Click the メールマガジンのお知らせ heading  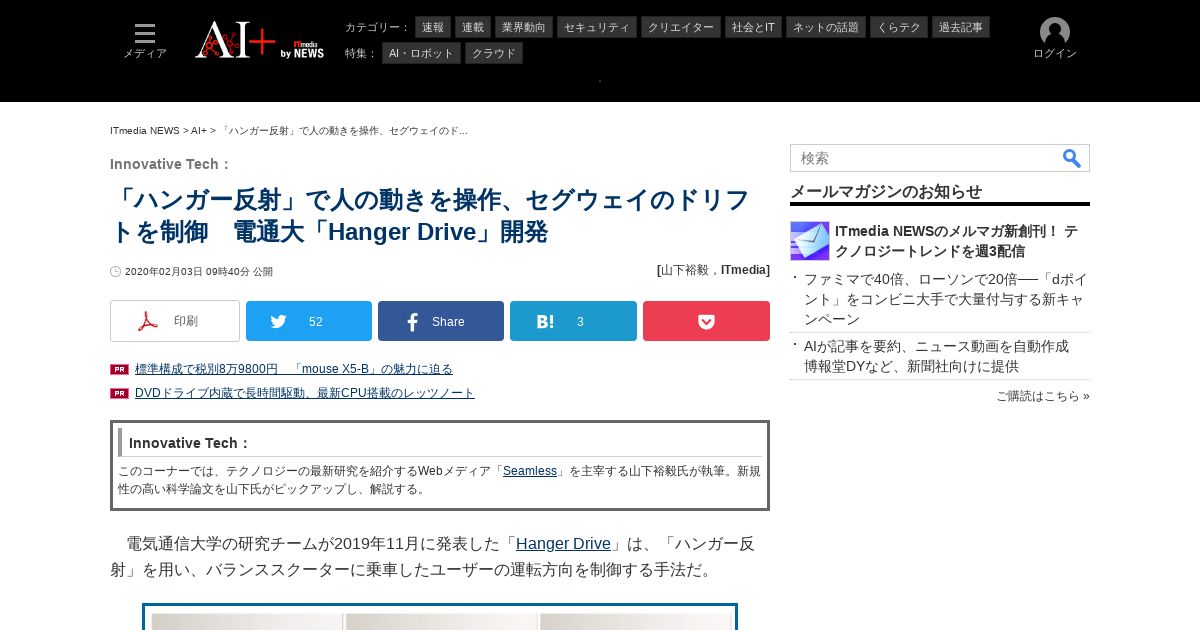tap(886, 191)
